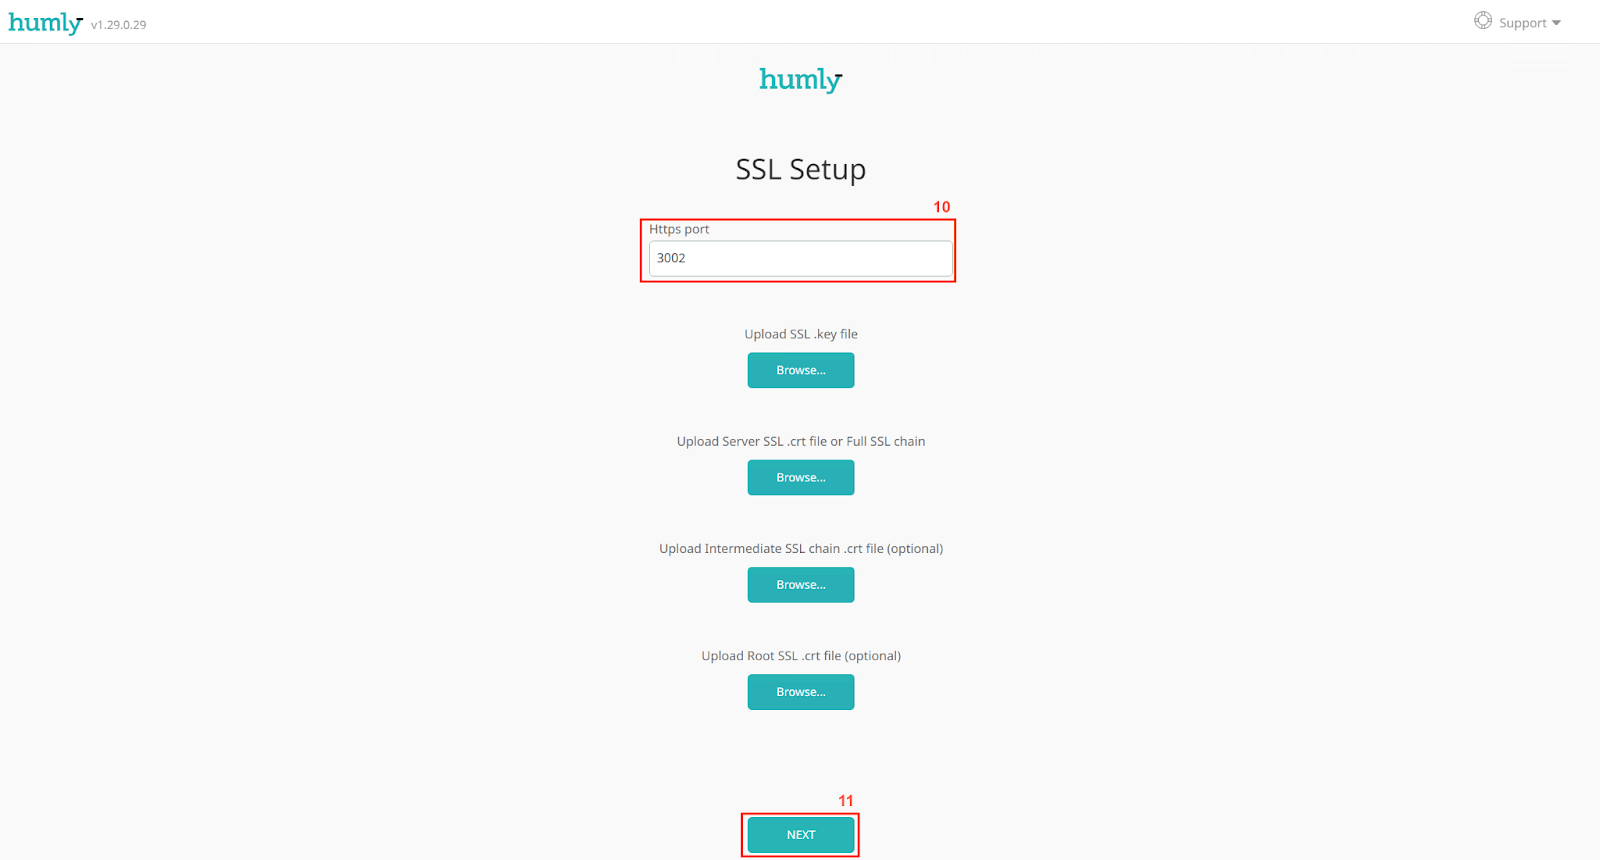1600x860 pixels.
Task: Click the SSL Setup heading
Action: click(800, 170)
